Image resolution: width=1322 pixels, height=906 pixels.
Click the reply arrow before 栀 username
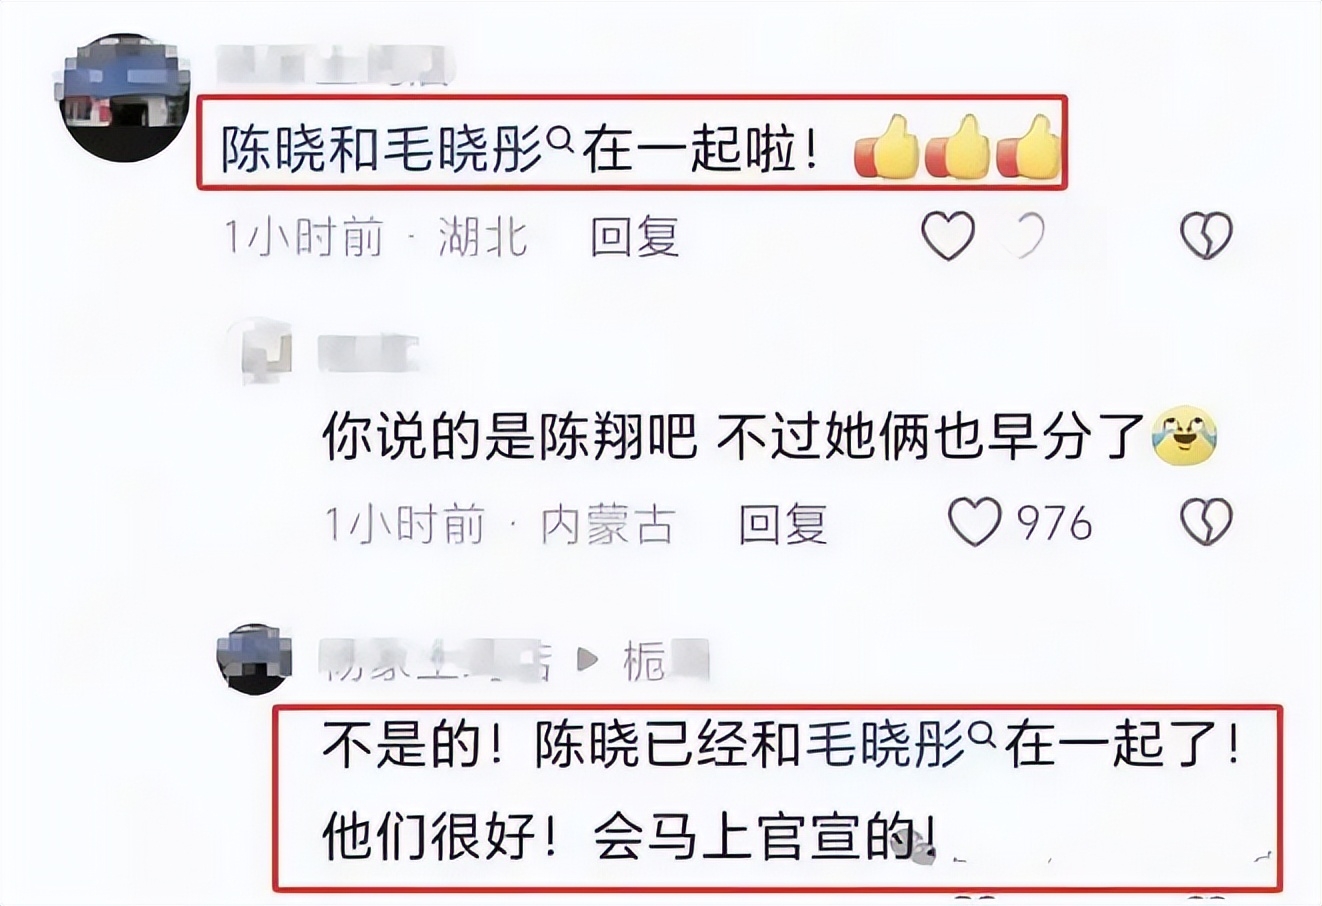(591, 660)
